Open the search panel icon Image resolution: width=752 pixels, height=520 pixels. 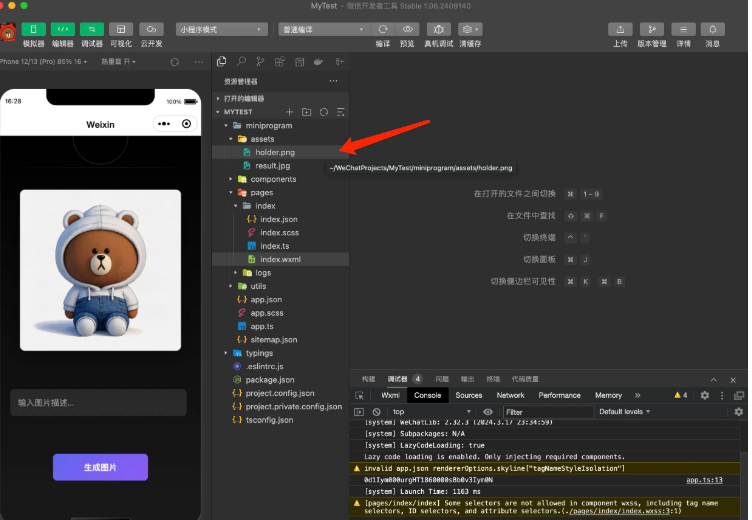tap(241, 61)
